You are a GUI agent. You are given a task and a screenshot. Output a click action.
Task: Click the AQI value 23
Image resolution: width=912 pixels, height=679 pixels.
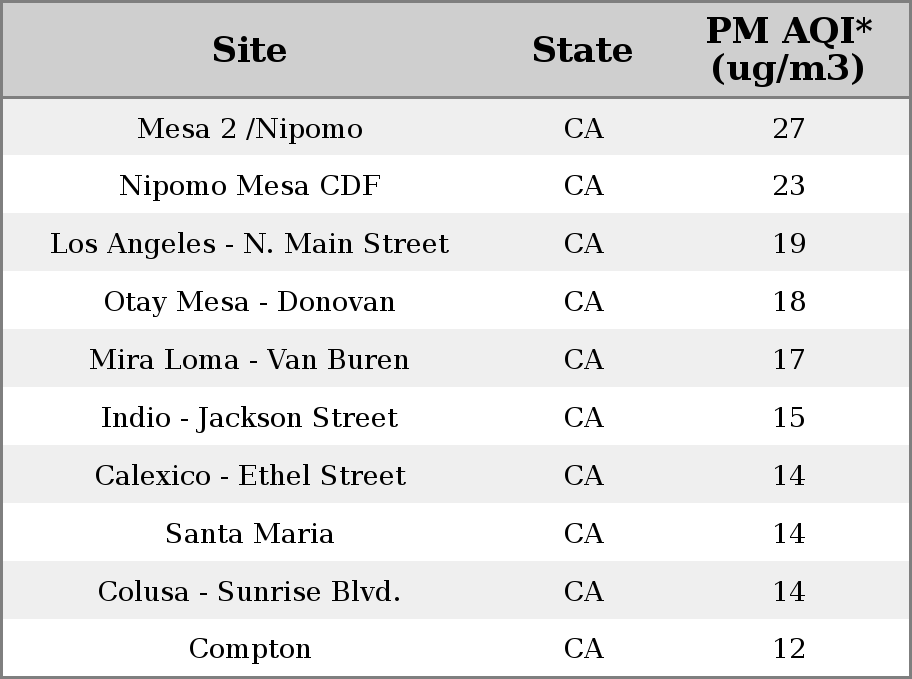tap(789, 186)
